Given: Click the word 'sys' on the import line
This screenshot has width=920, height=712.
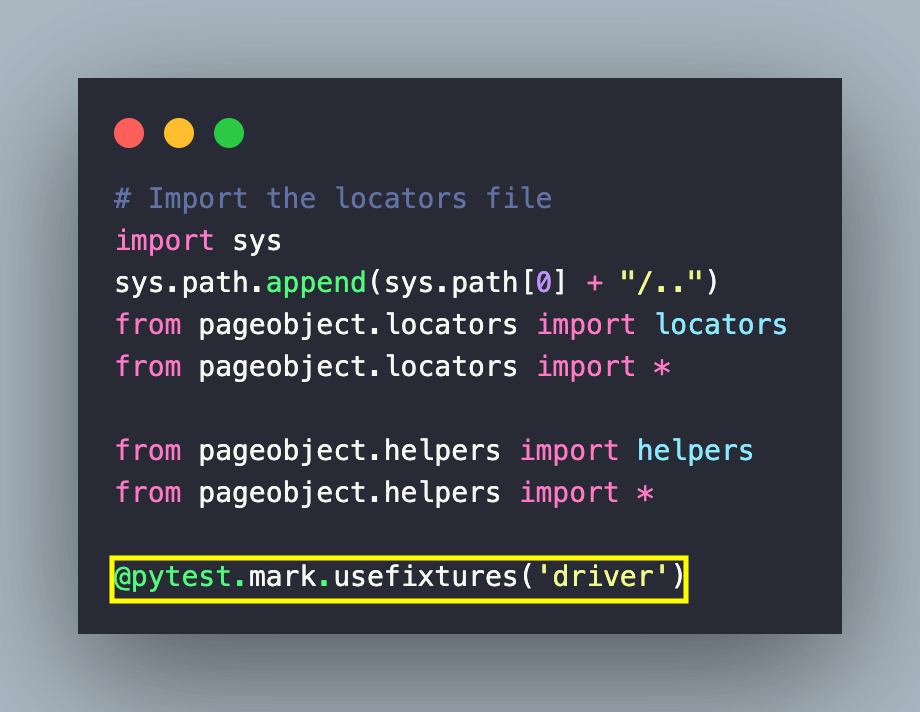Looking at the screenshot, I should 257,242.
